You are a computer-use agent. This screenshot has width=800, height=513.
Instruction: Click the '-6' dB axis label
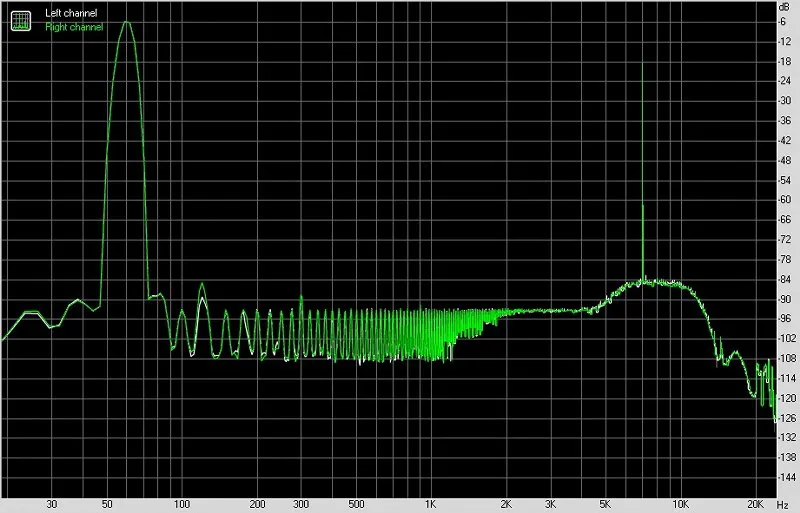pyautogui.click(x=782, y=22)
